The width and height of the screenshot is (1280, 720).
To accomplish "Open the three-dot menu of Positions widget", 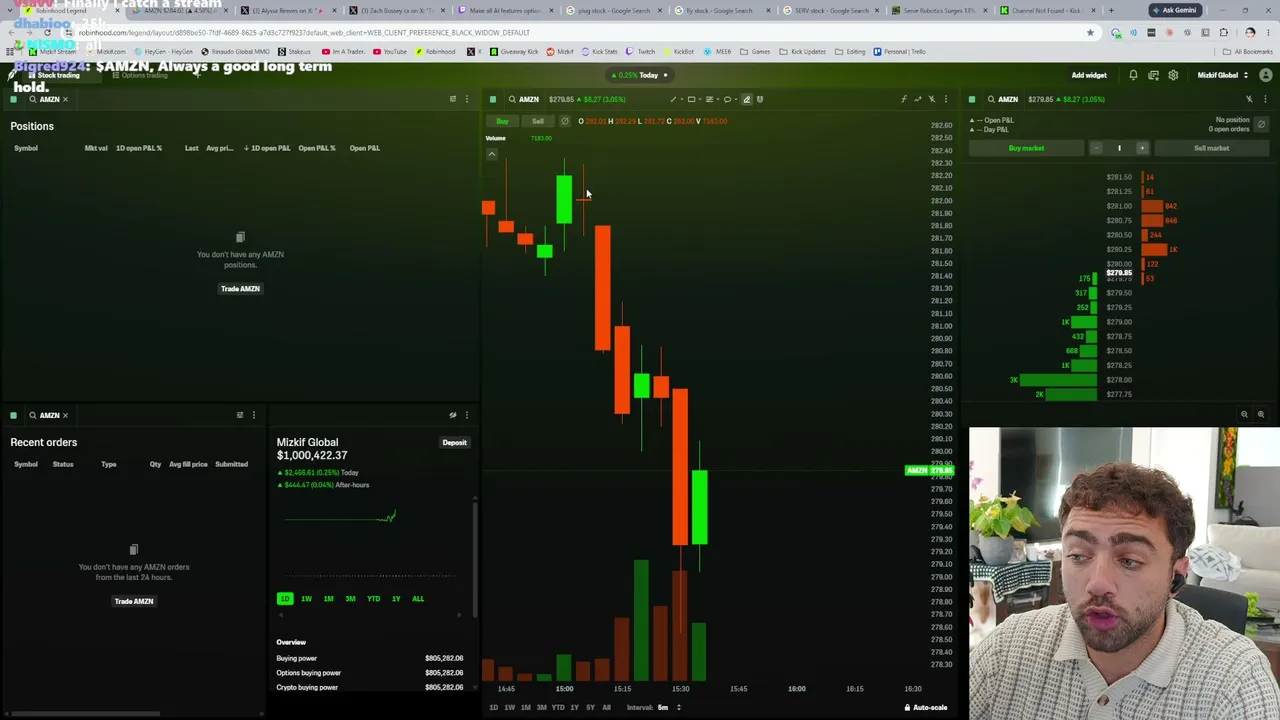I will click(x=466, y=99).
